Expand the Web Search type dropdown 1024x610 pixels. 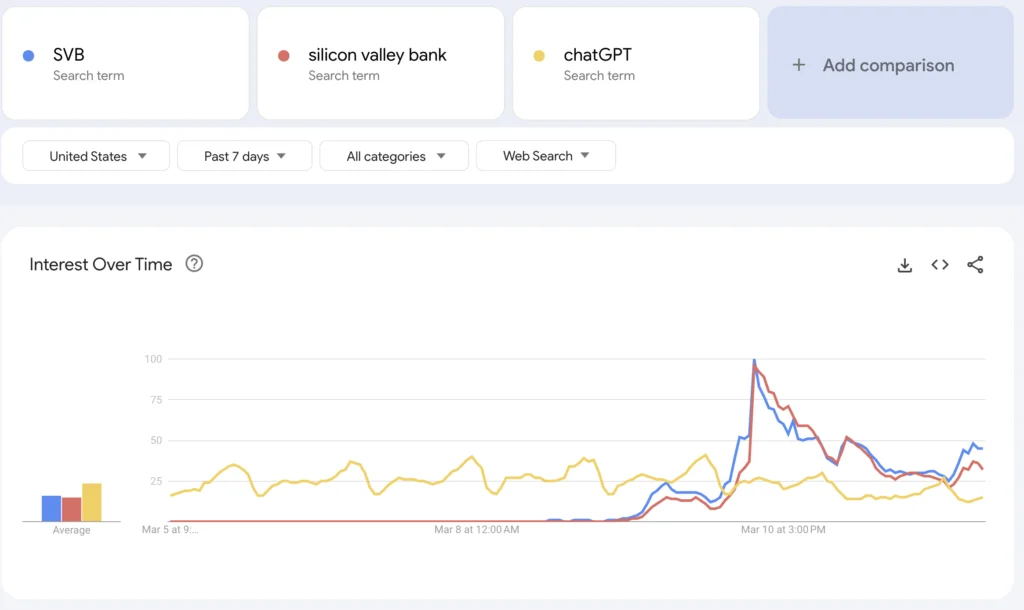pos(545,156)
